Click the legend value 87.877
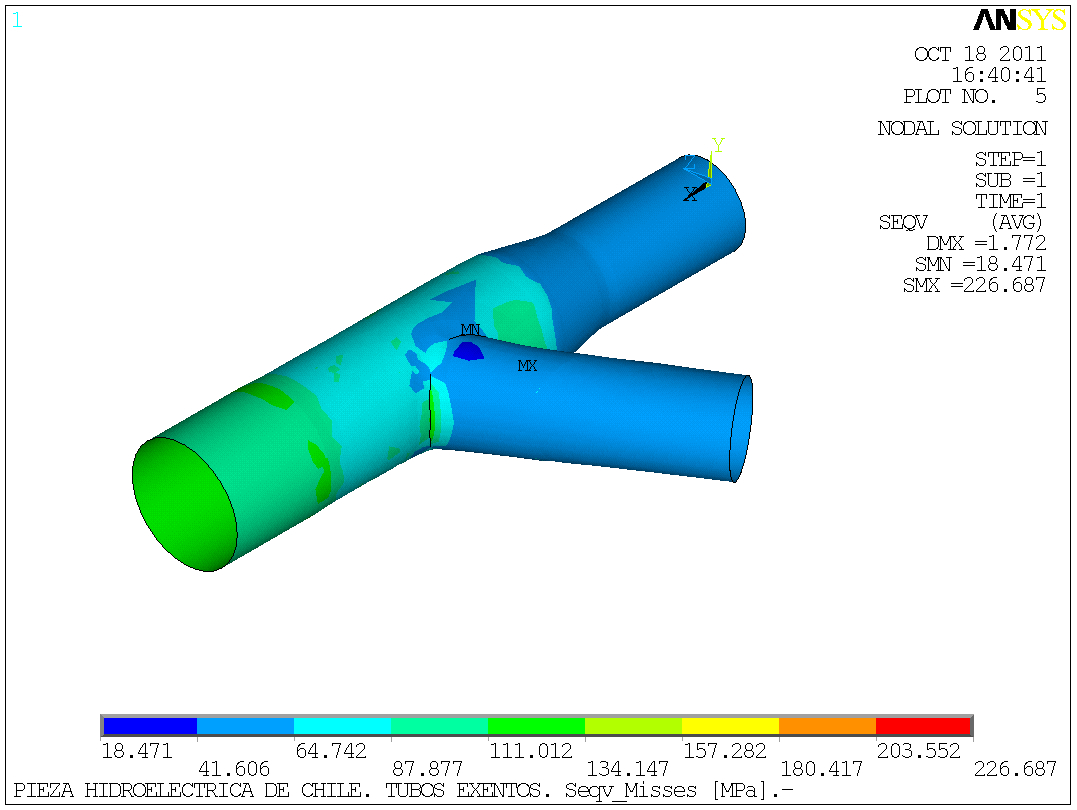This screenshot has width=1077, height=810. (x=427, y=769)
